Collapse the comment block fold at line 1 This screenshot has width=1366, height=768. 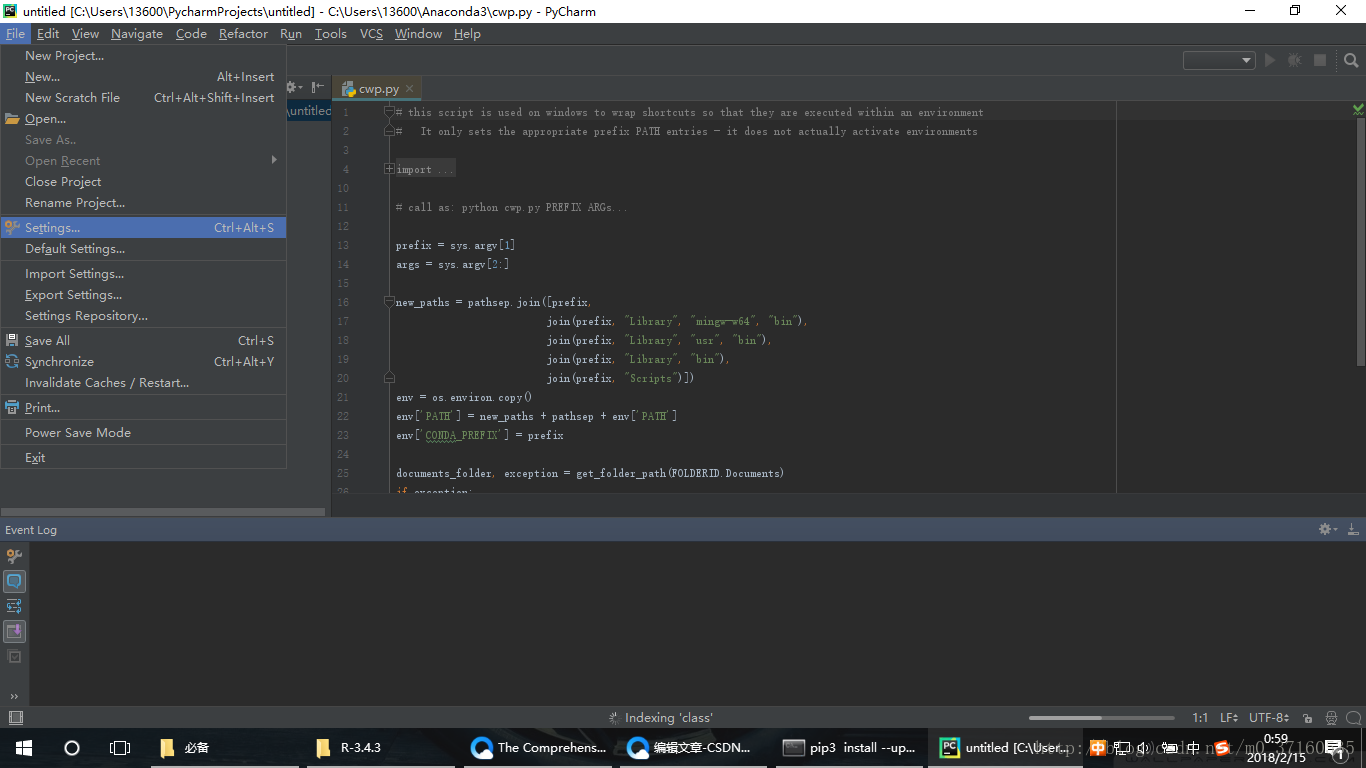click(389, 112)
